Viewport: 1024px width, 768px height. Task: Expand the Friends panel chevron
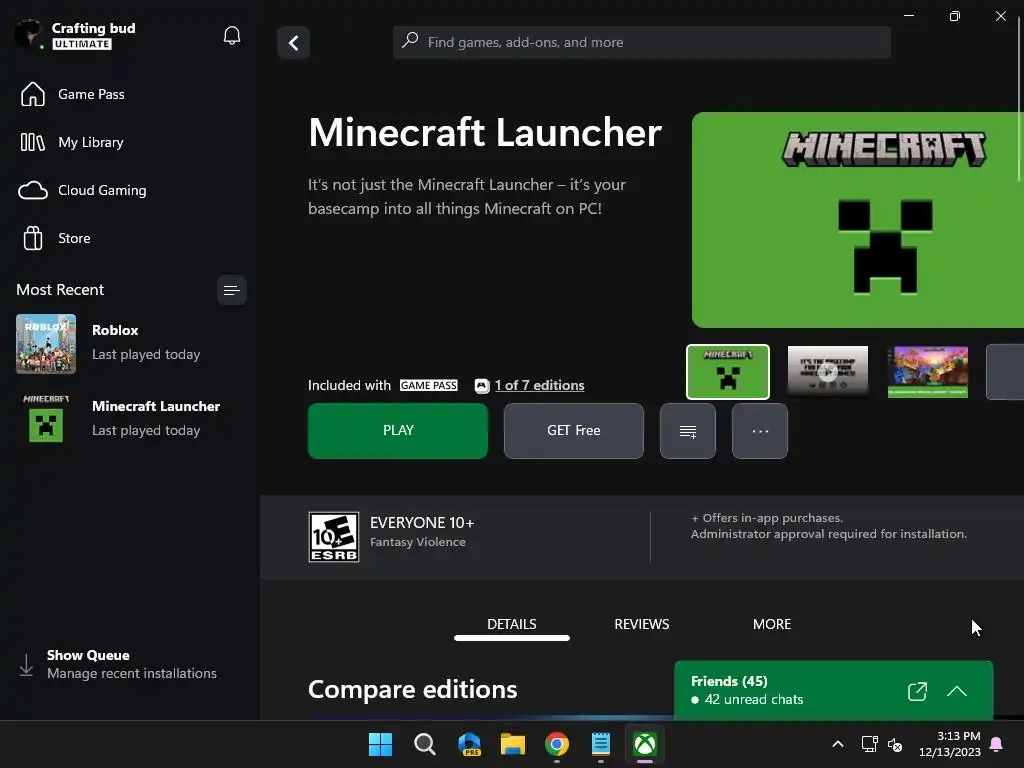click(957, 691)
